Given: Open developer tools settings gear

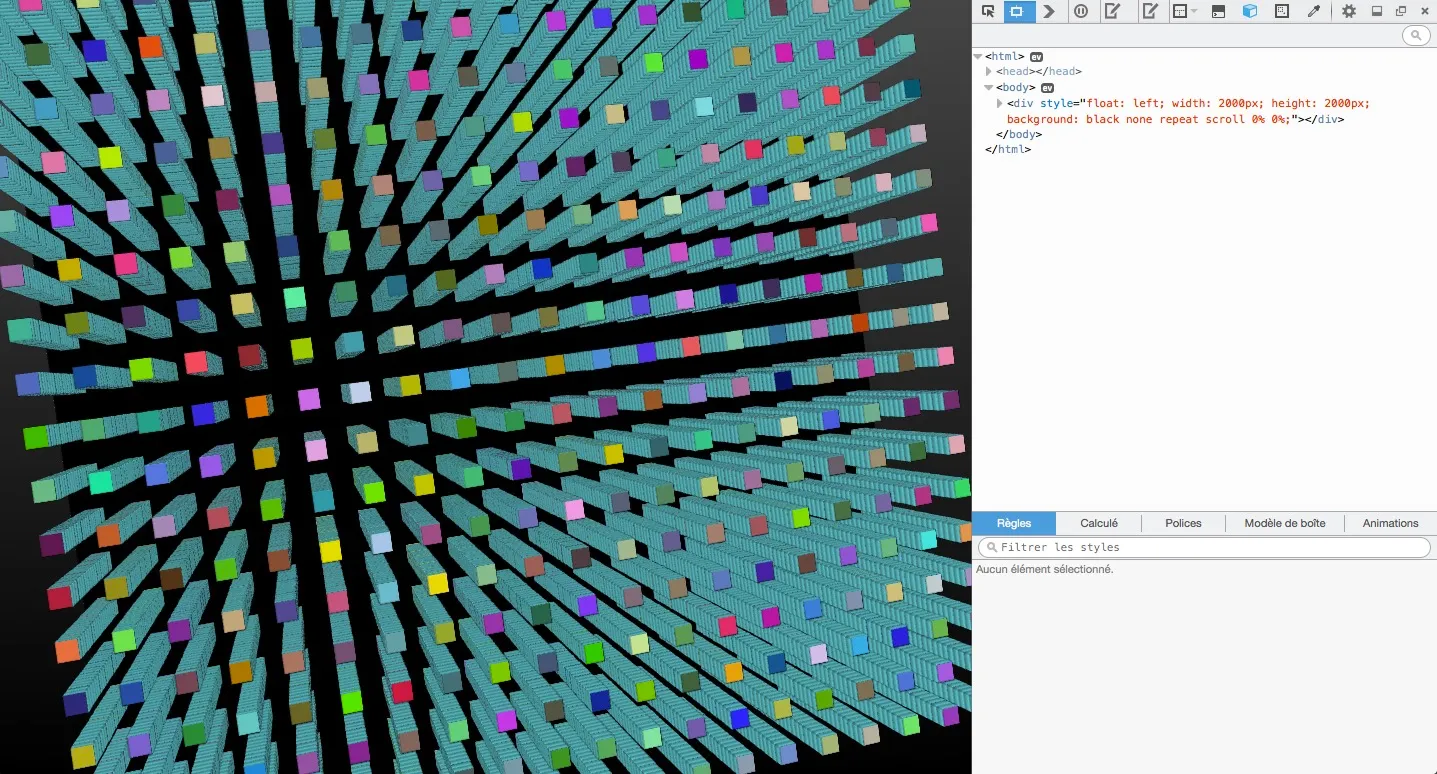Looking at the screenshot, I should [x=1349, y=11].
